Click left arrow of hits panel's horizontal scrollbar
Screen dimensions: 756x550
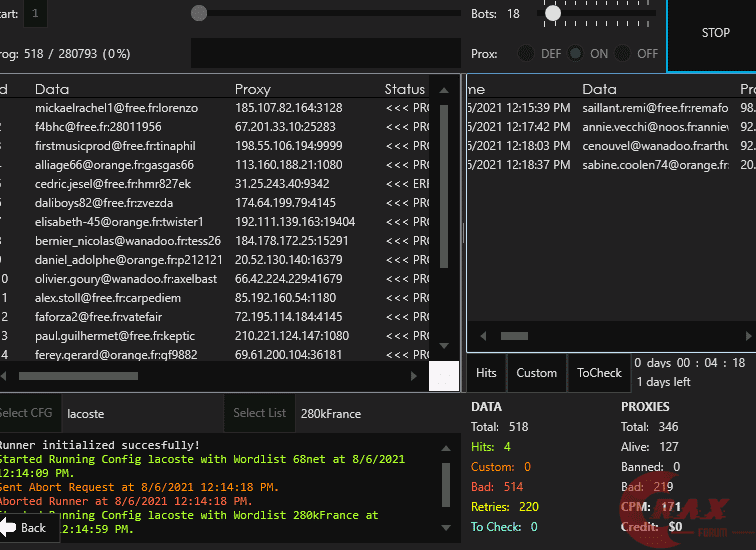[484, 337]
